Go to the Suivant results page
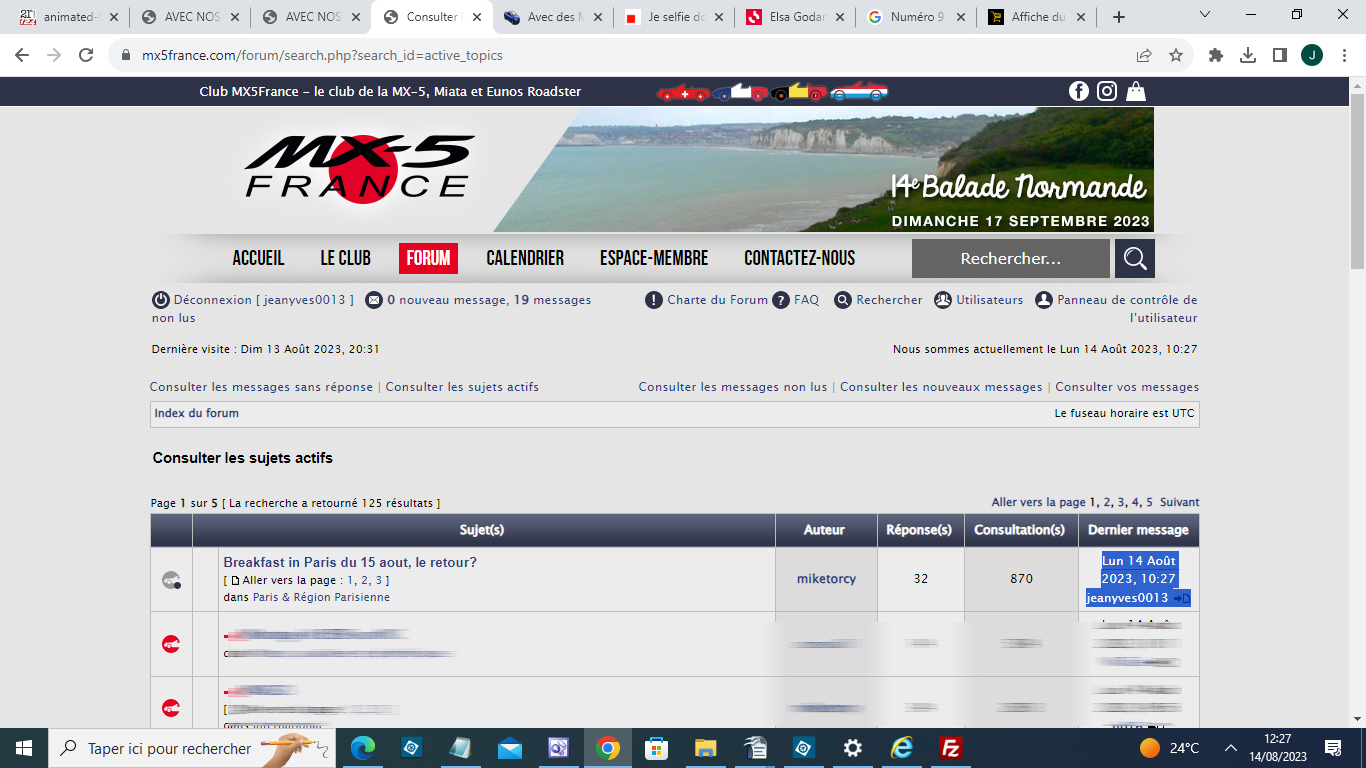 pyautogui.click(x=1180, y=503)
